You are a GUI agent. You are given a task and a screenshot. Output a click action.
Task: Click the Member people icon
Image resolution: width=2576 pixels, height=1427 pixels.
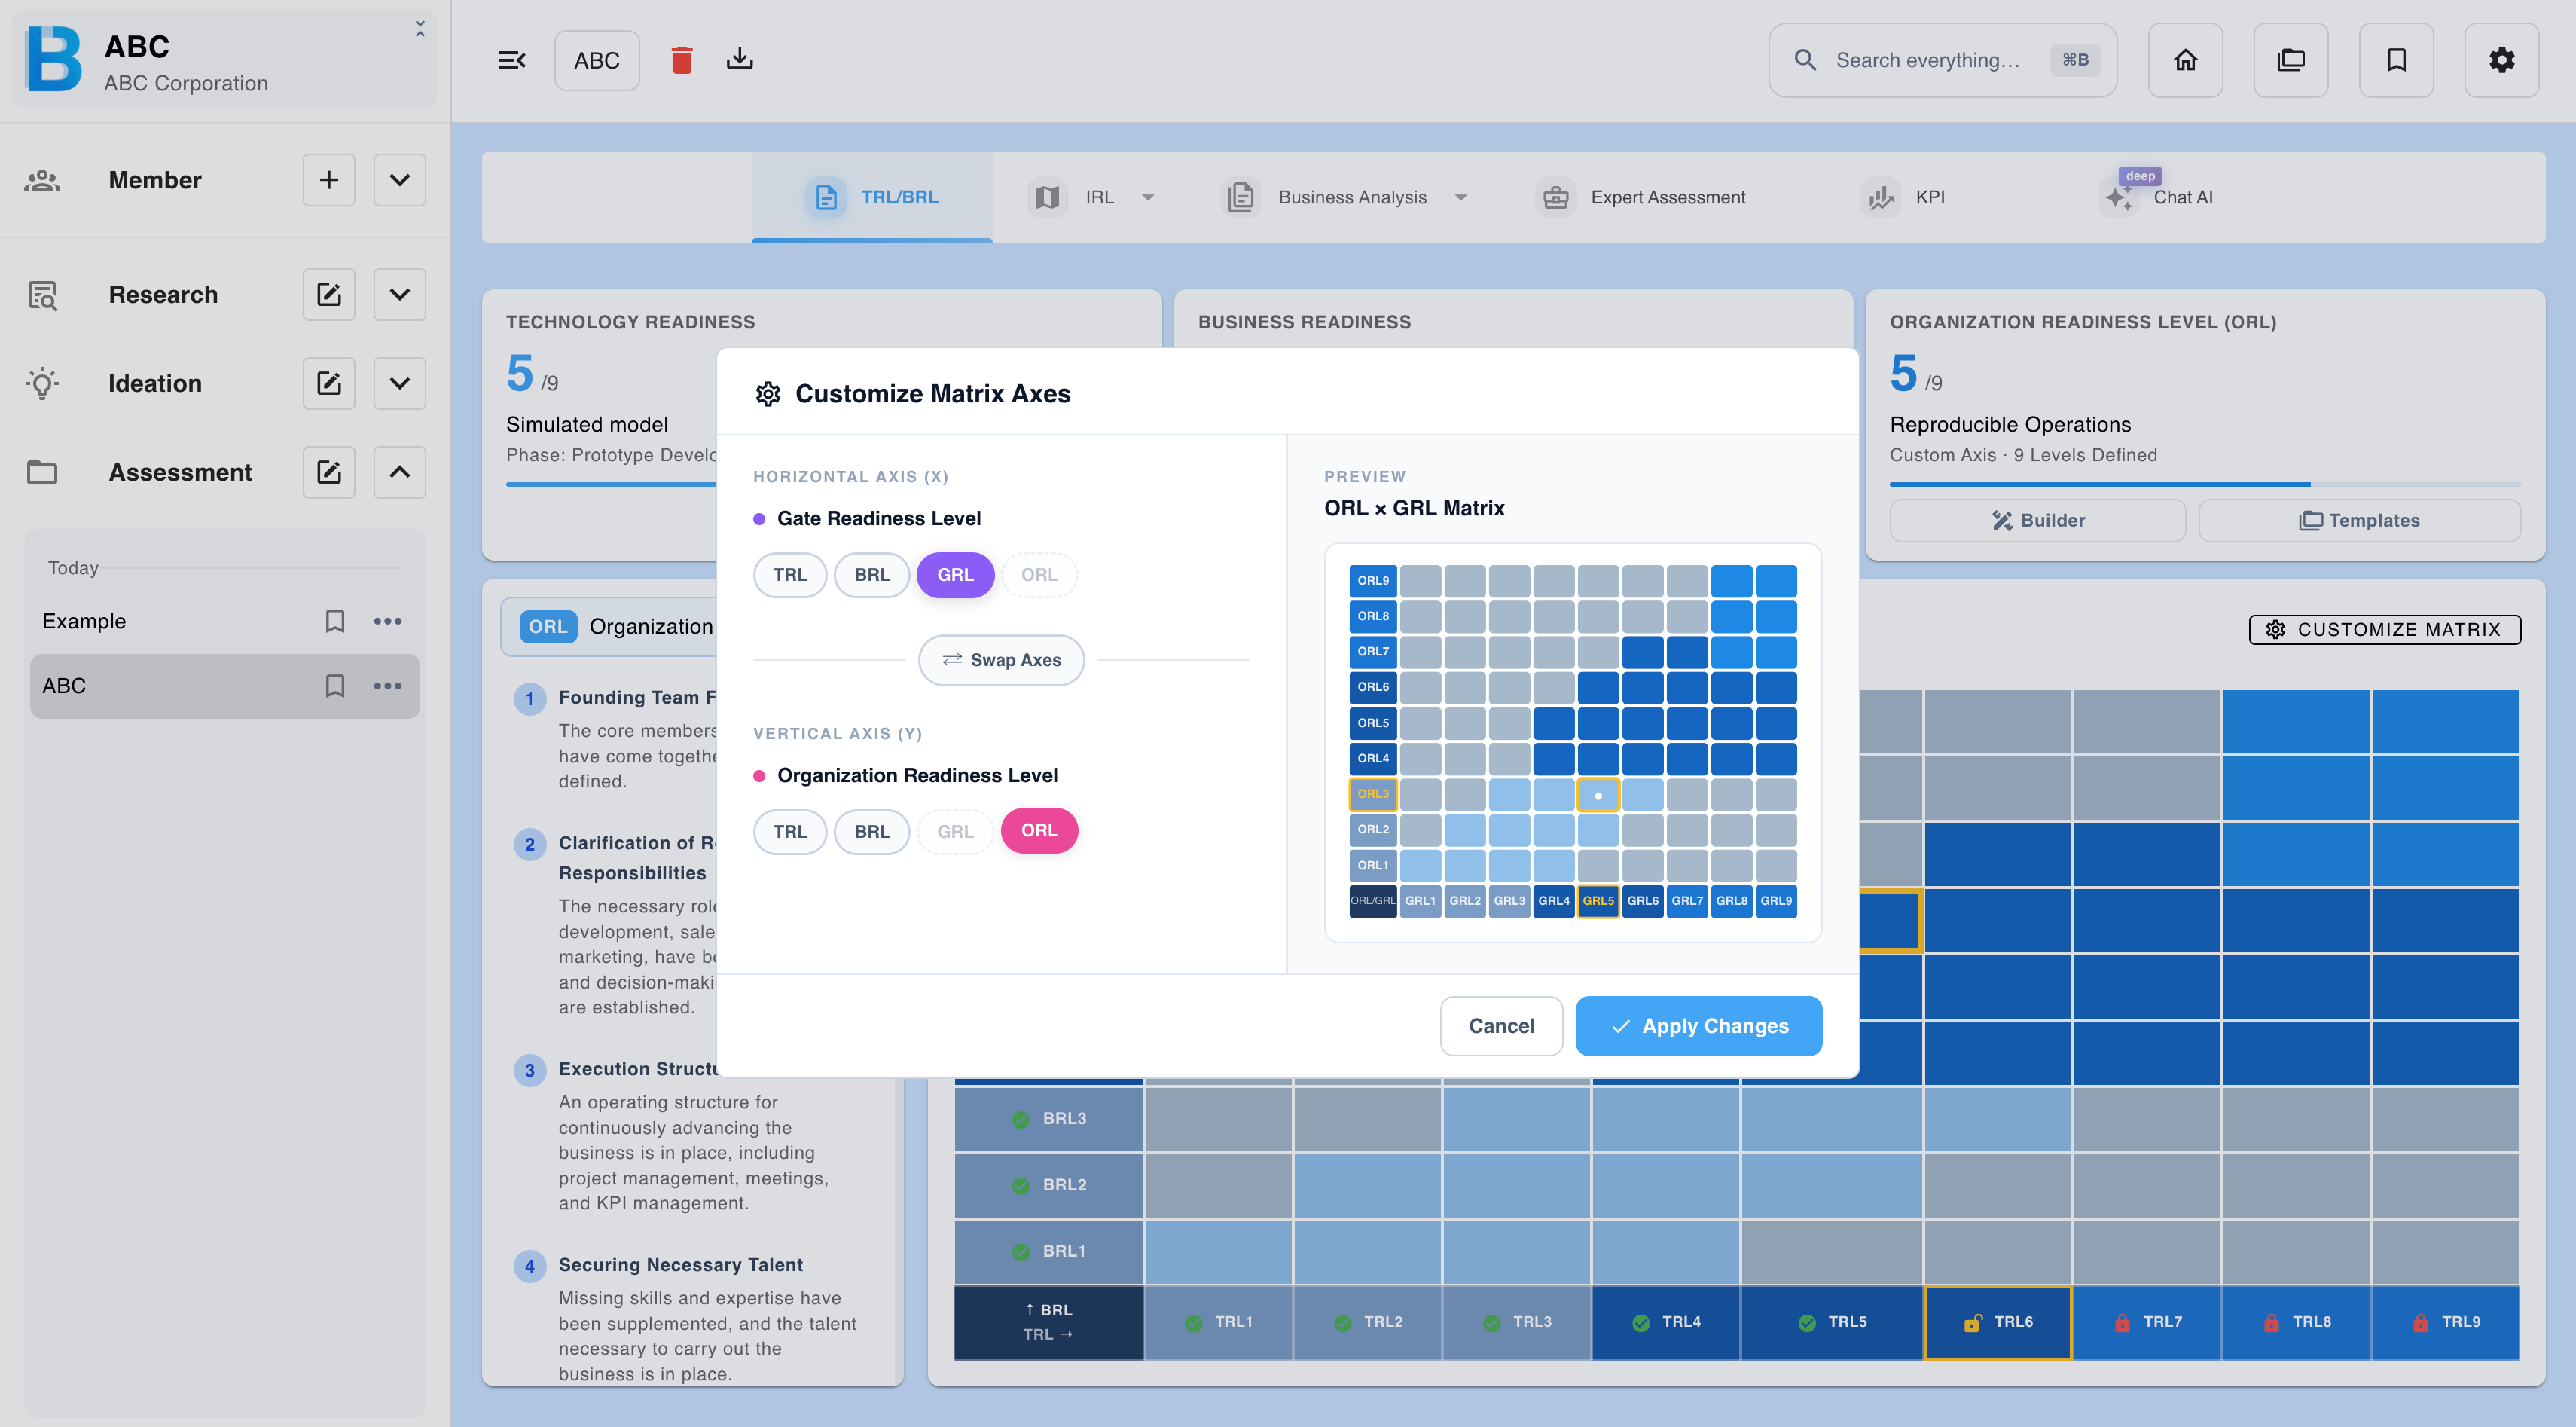[42, 180]
